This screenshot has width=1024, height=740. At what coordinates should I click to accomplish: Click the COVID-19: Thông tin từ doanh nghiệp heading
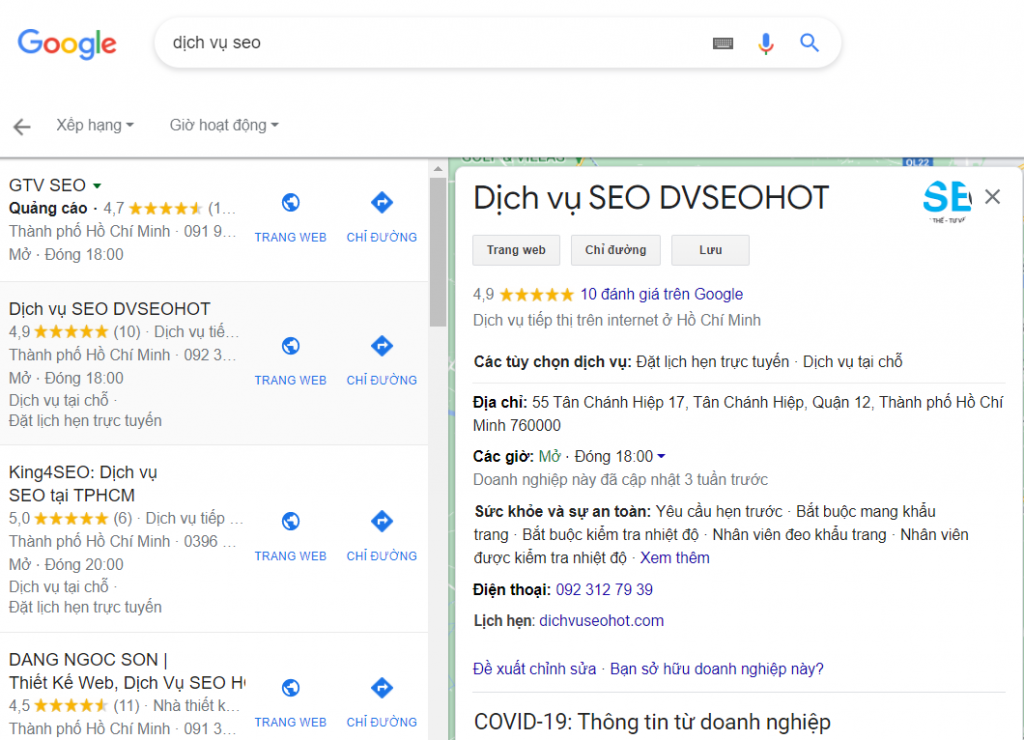point(652,722)
